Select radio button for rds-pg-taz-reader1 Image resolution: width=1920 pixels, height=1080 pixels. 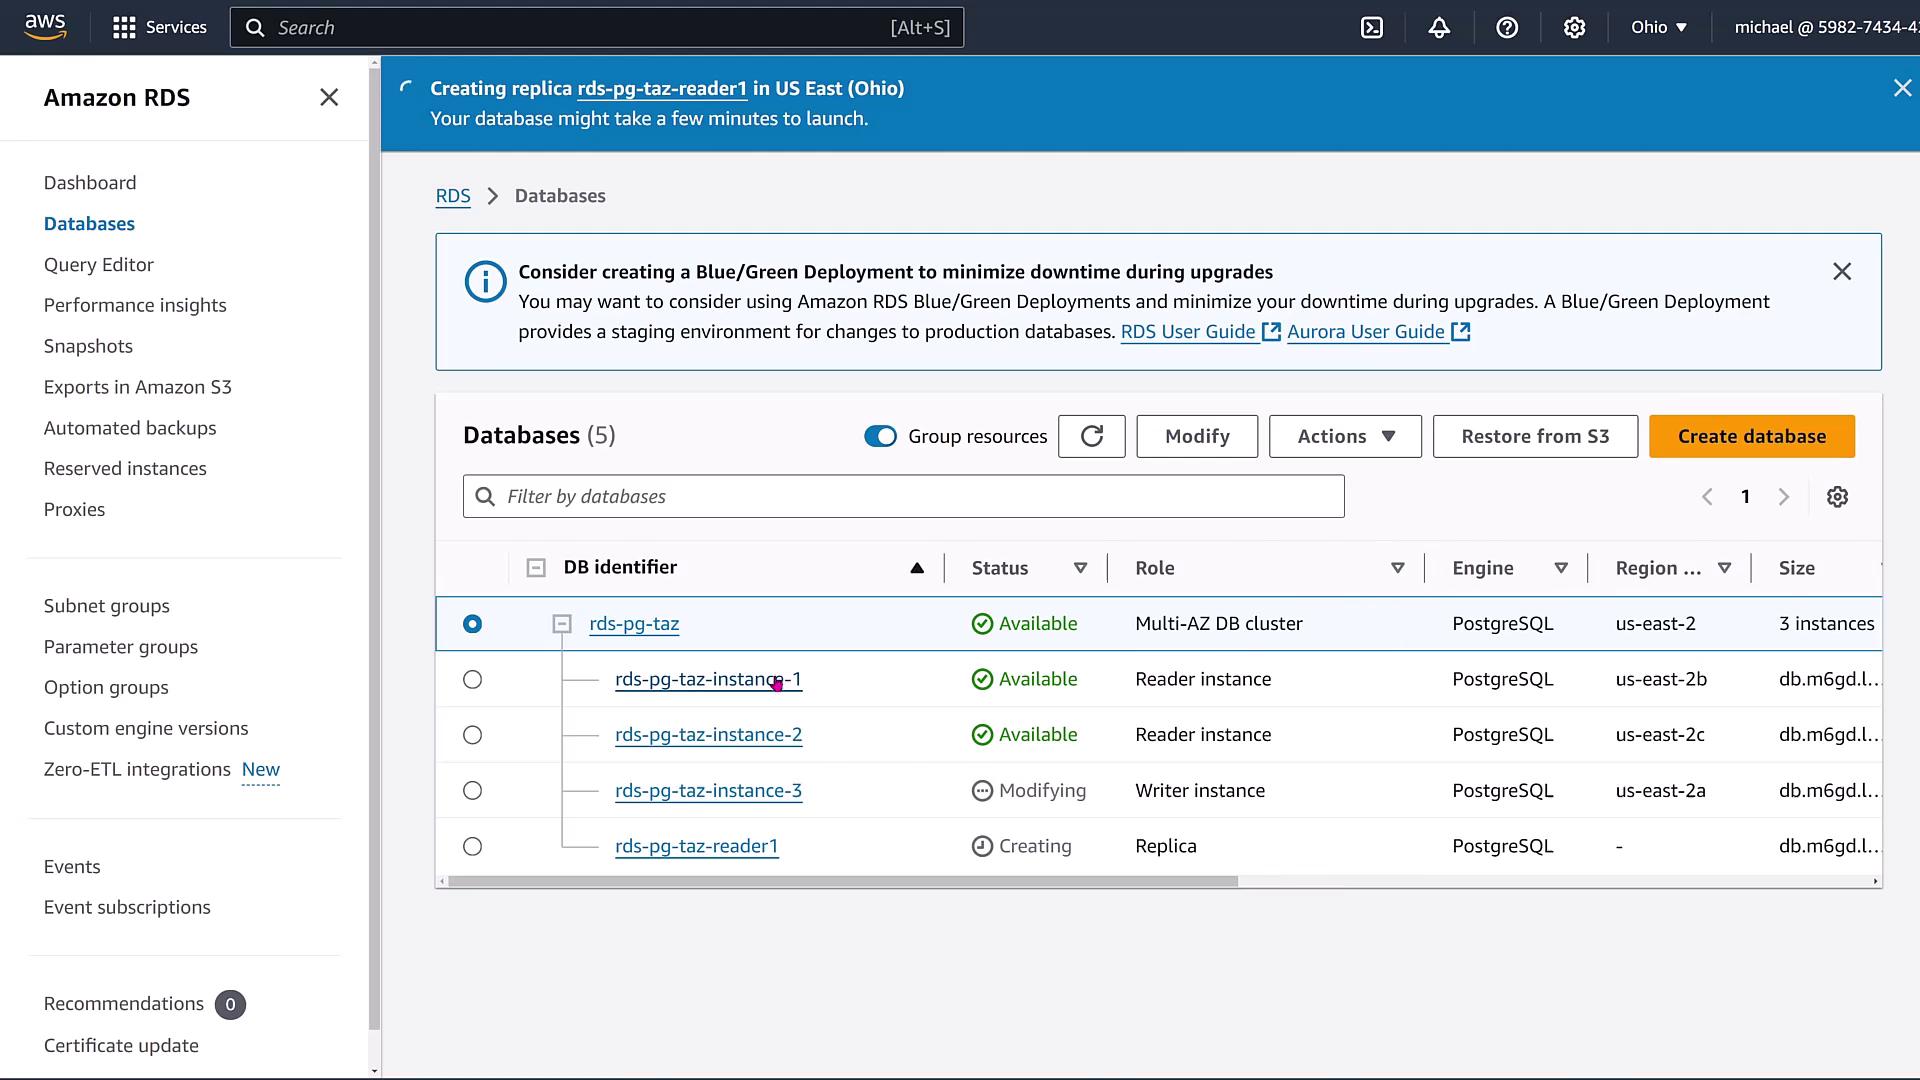click(473, 847)
